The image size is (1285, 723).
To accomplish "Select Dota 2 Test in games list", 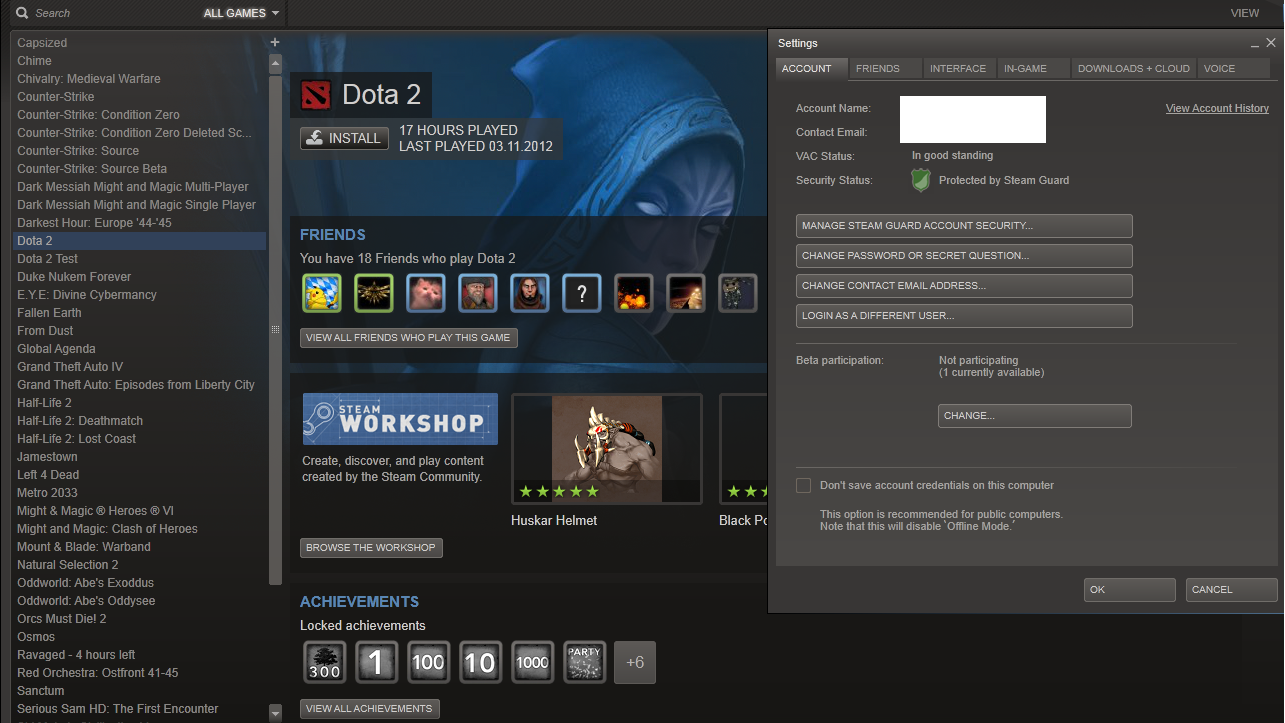I will click(139, 259).
